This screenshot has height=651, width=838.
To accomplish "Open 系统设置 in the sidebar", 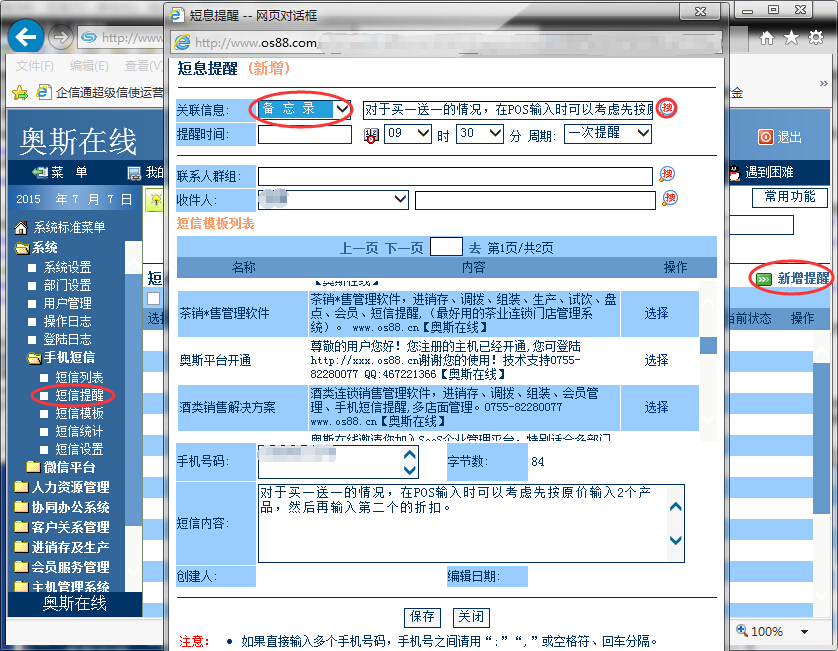I will click(67, 267).
